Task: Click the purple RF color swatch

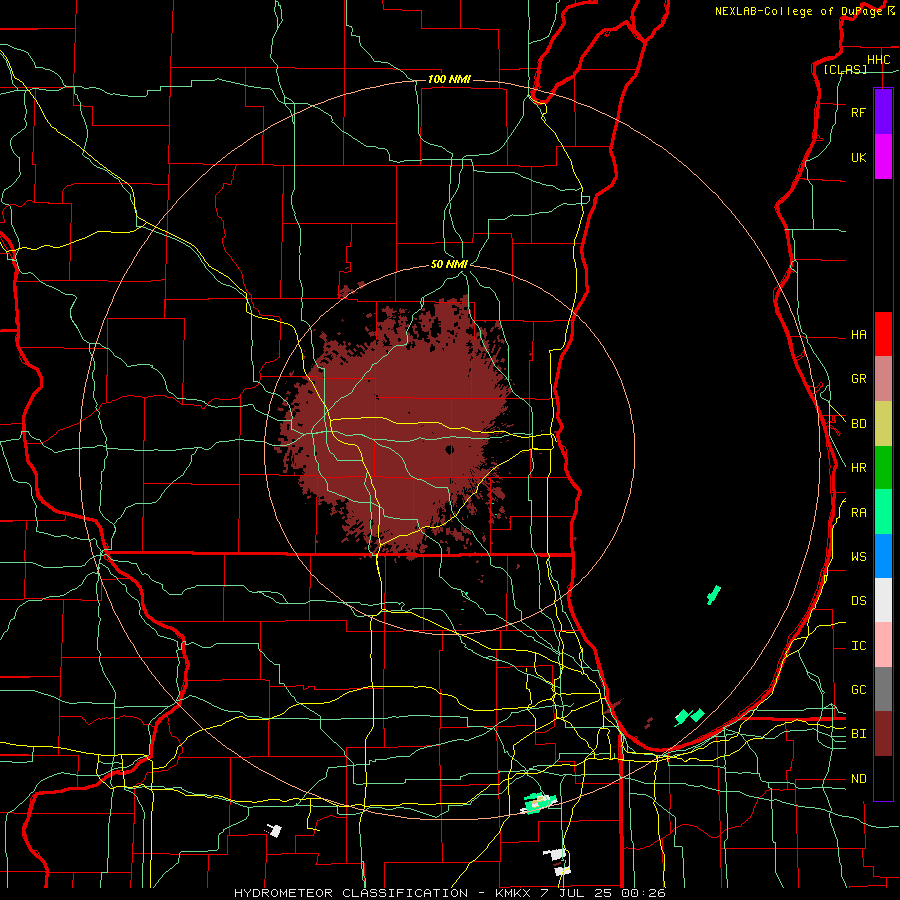Action: (x=883, y=112)
